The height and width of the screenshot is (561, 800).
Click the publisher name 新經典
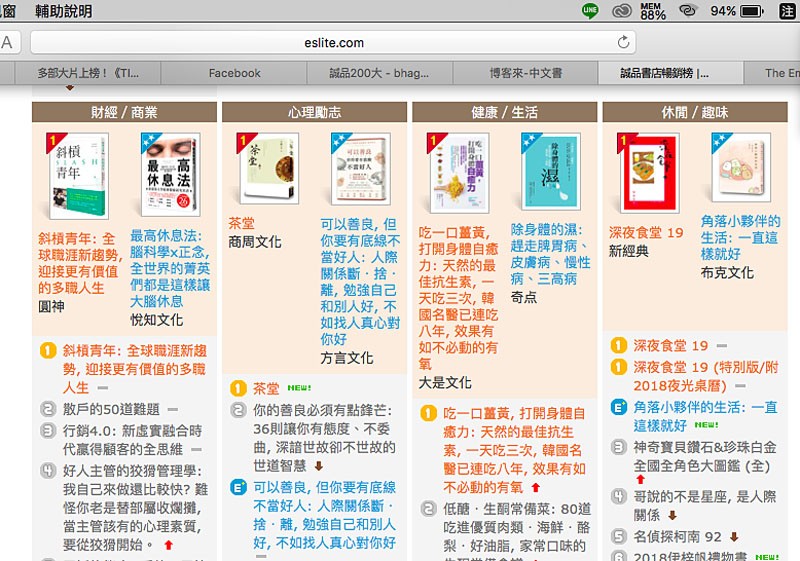pyautogui.click(x=629, y=251)
